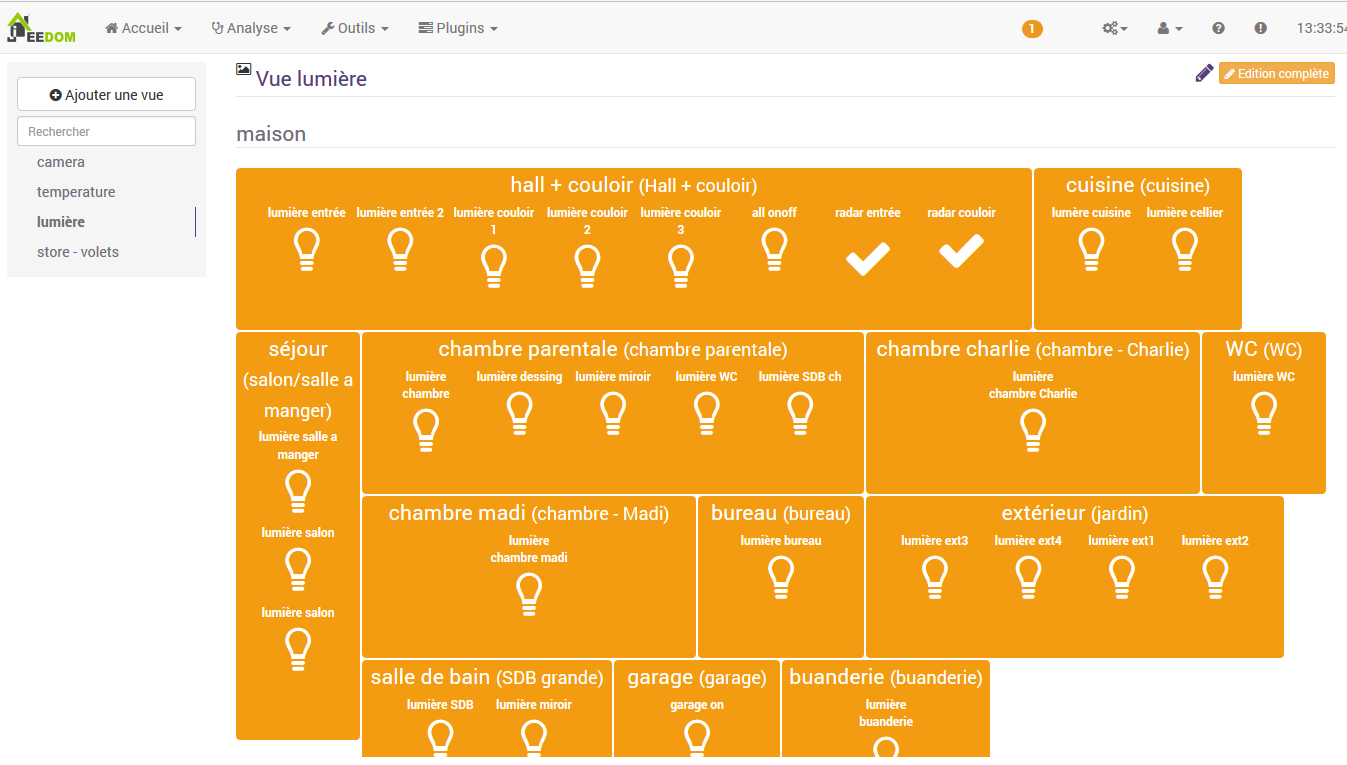Click the chambre charlie tile title
Screen dimensions: 1347x765
pos(1033,349)
